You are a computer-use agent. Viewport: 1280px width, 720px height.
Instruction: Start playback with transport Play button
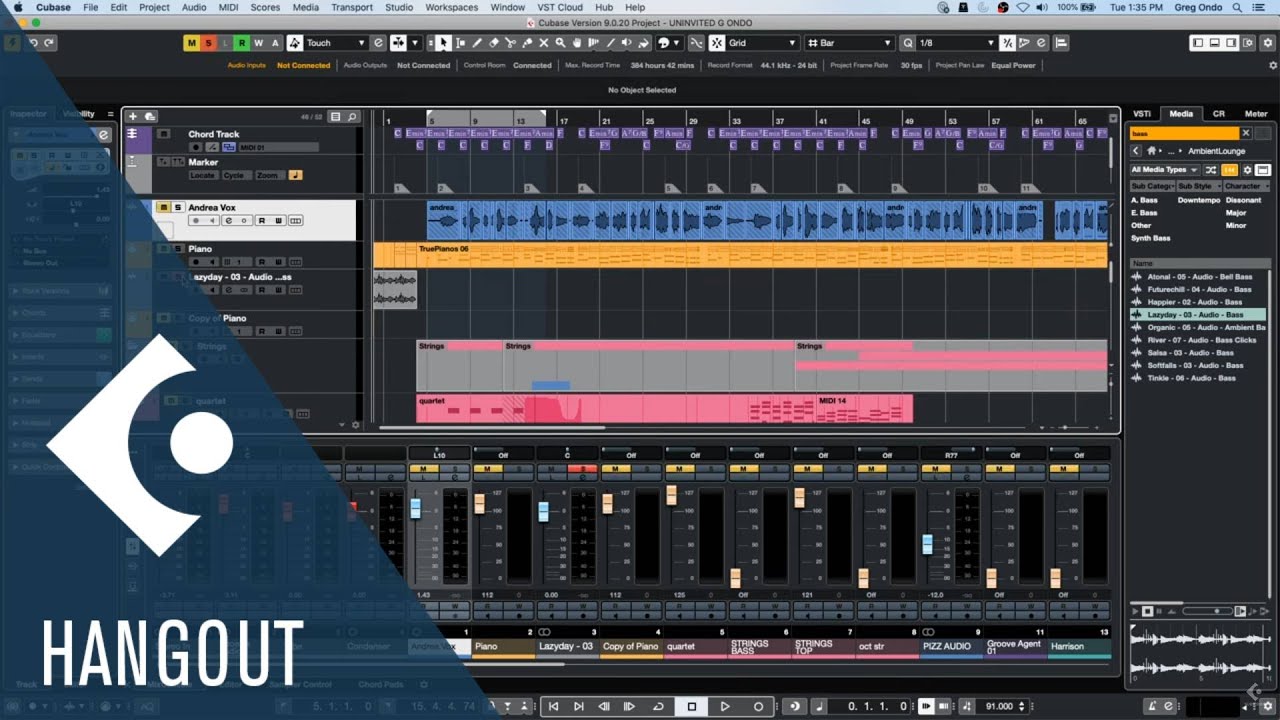pos(725,706)
